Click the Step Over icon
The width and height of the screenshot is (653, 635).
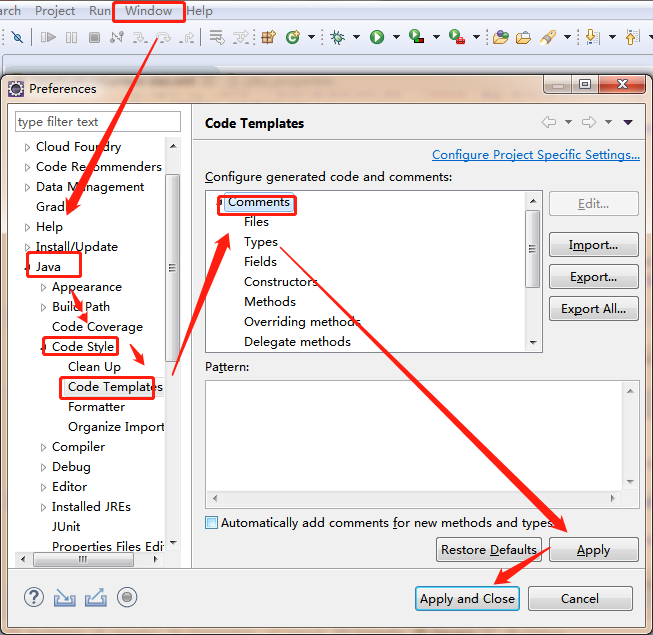(x=163, y=37)
